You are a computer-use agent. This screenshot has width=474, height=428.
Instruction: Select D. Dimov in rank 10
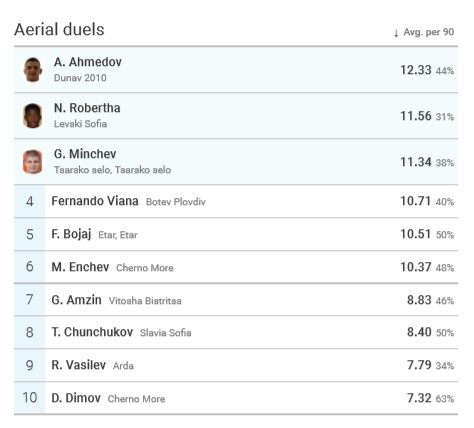[76, 398]
